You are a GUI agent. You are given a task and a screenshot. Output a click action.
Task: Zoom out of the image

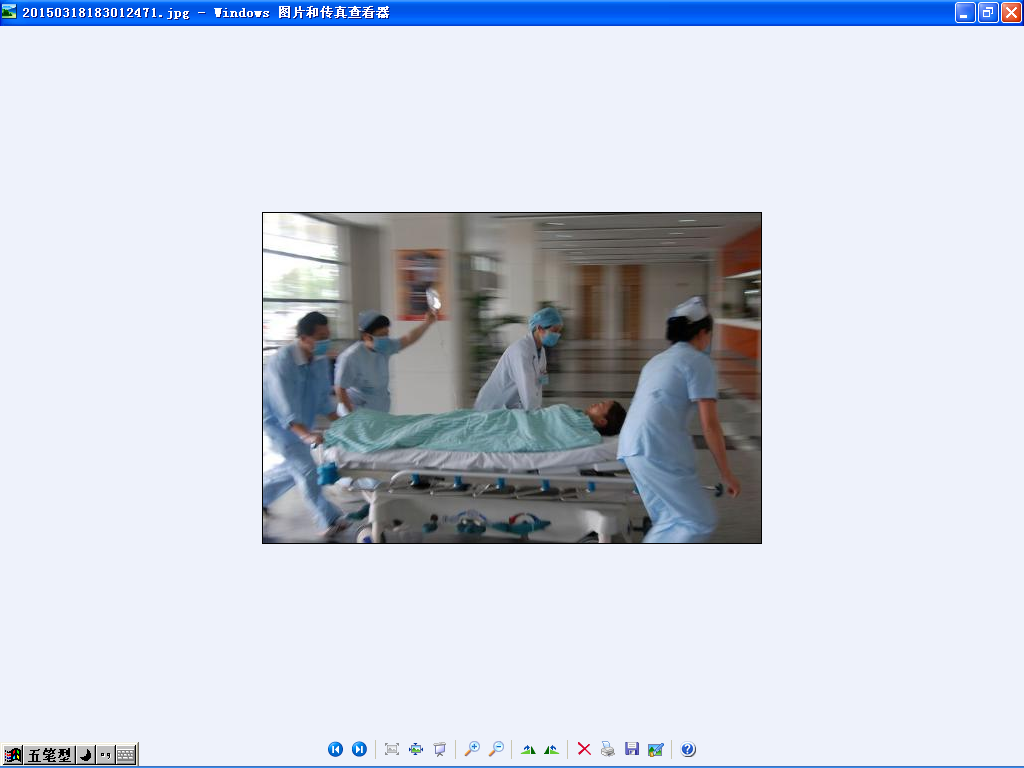click(x=496, y=749)
